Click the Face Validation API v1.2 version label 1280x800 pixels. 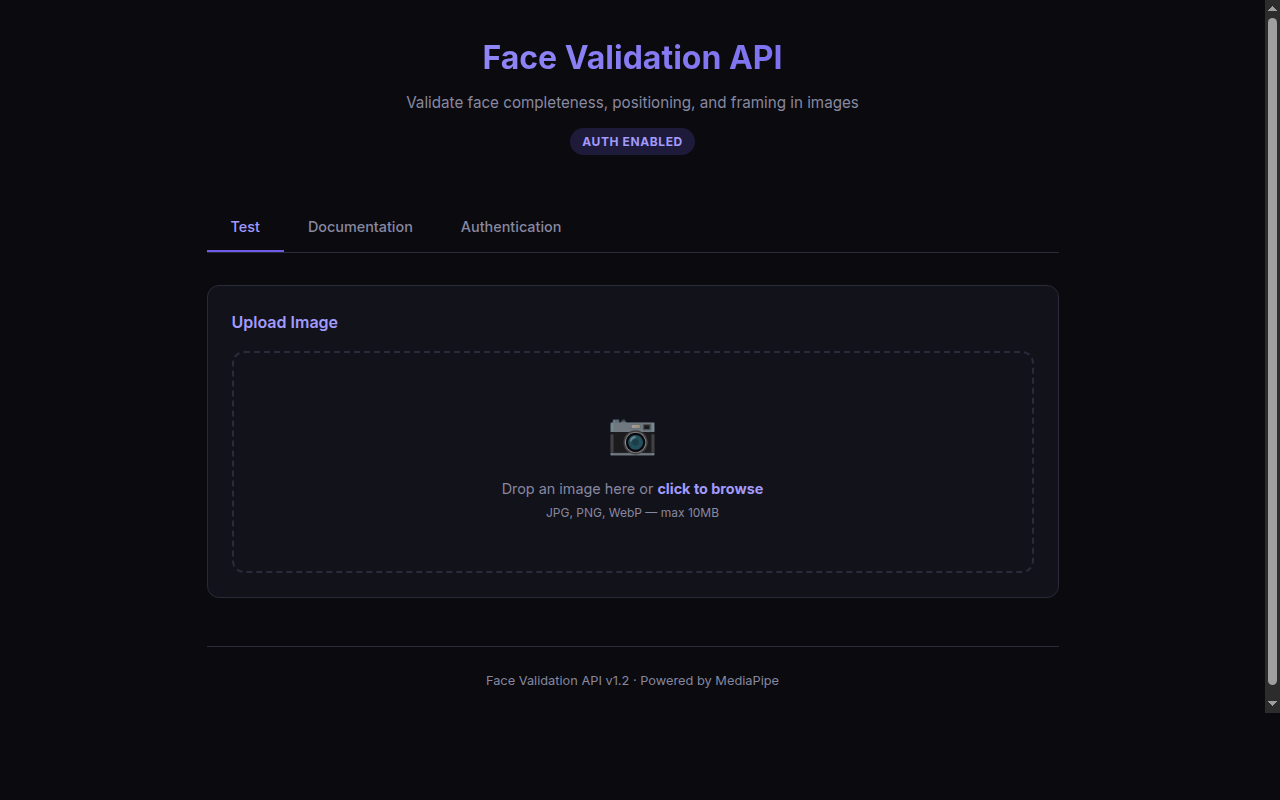point(556,680)
